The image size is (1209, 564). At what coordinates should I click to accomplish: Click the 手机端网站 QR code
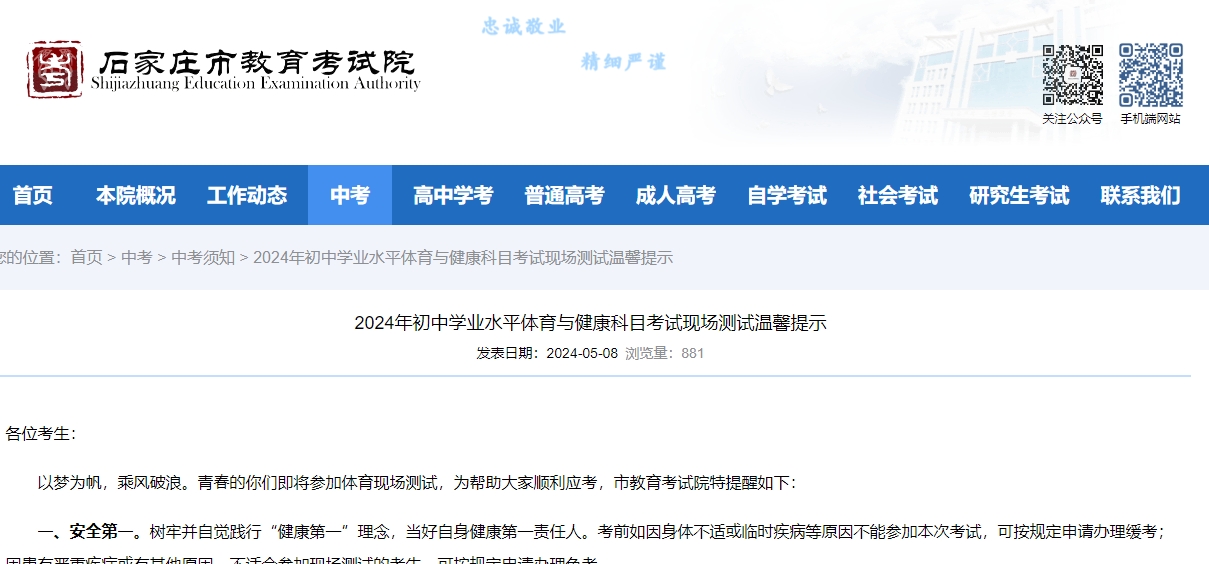pos(1150,75)
